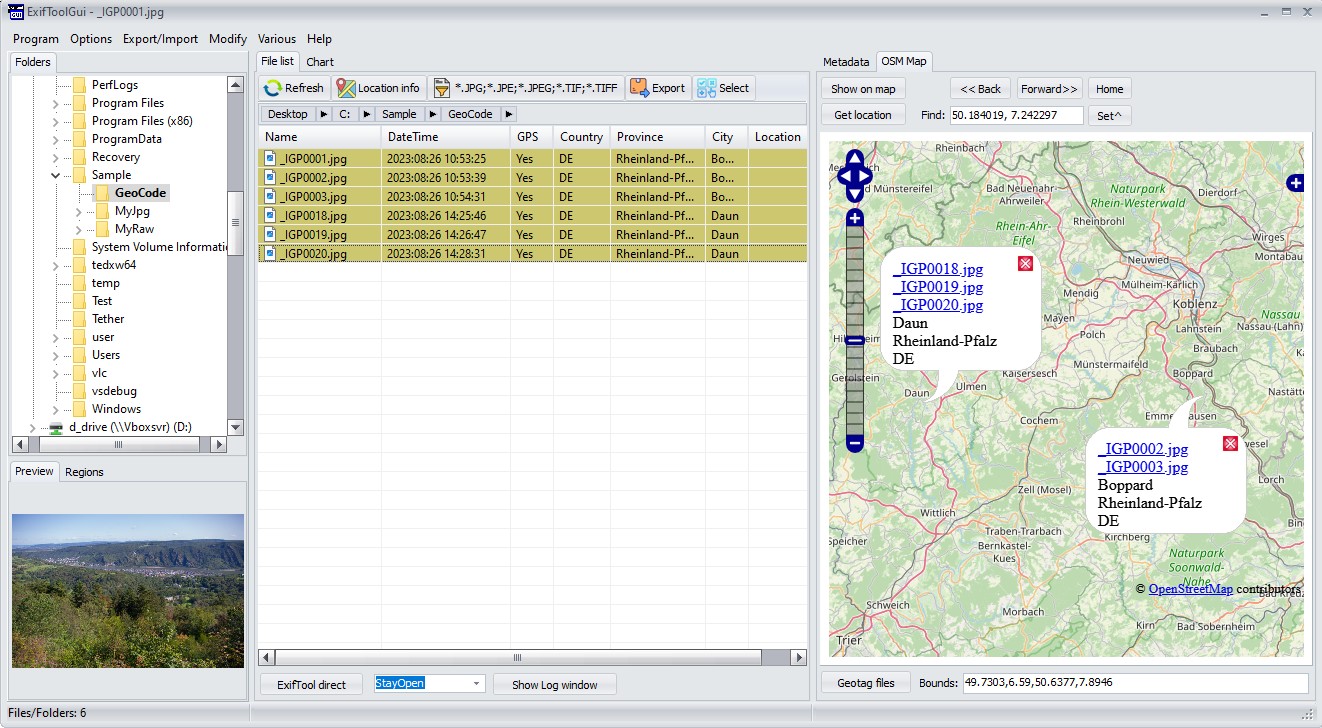Click the Bounds text field
1322x728 pixels.
coord(1135,683)
